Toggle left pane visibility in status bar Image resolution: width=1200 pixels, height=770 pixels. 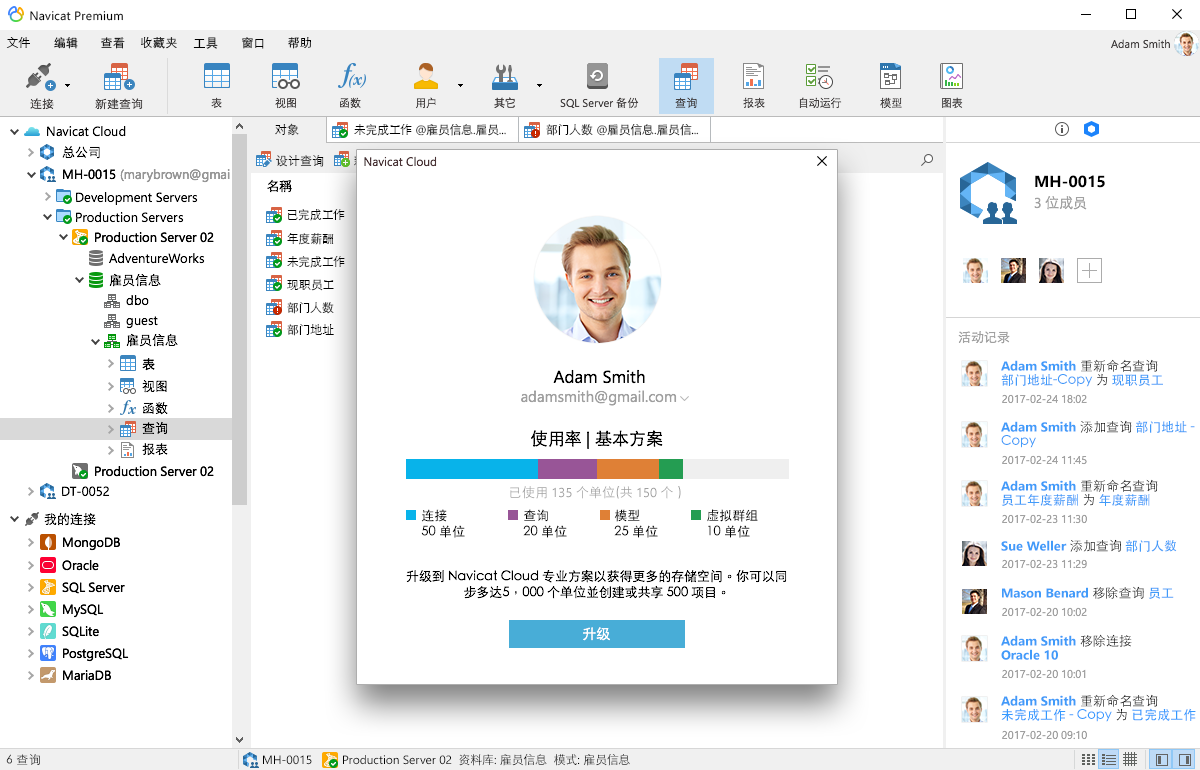click(x=1161, y=760)
